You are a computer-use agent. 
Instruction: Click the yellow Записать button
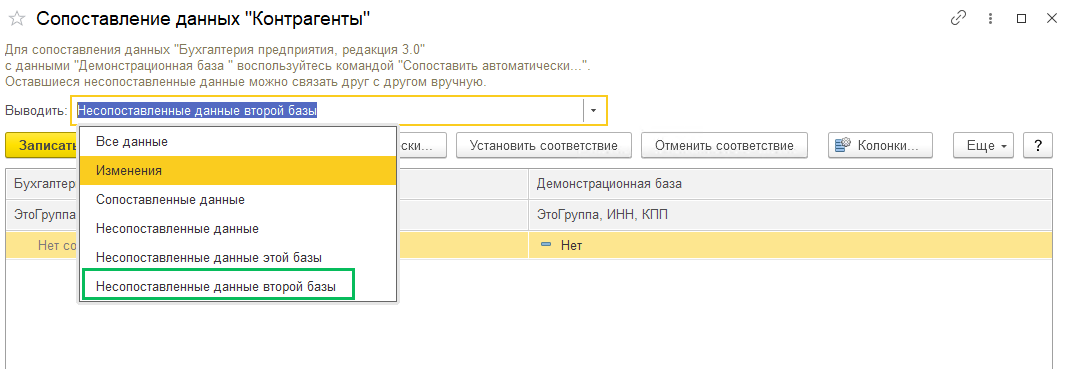tap(42, 145)
